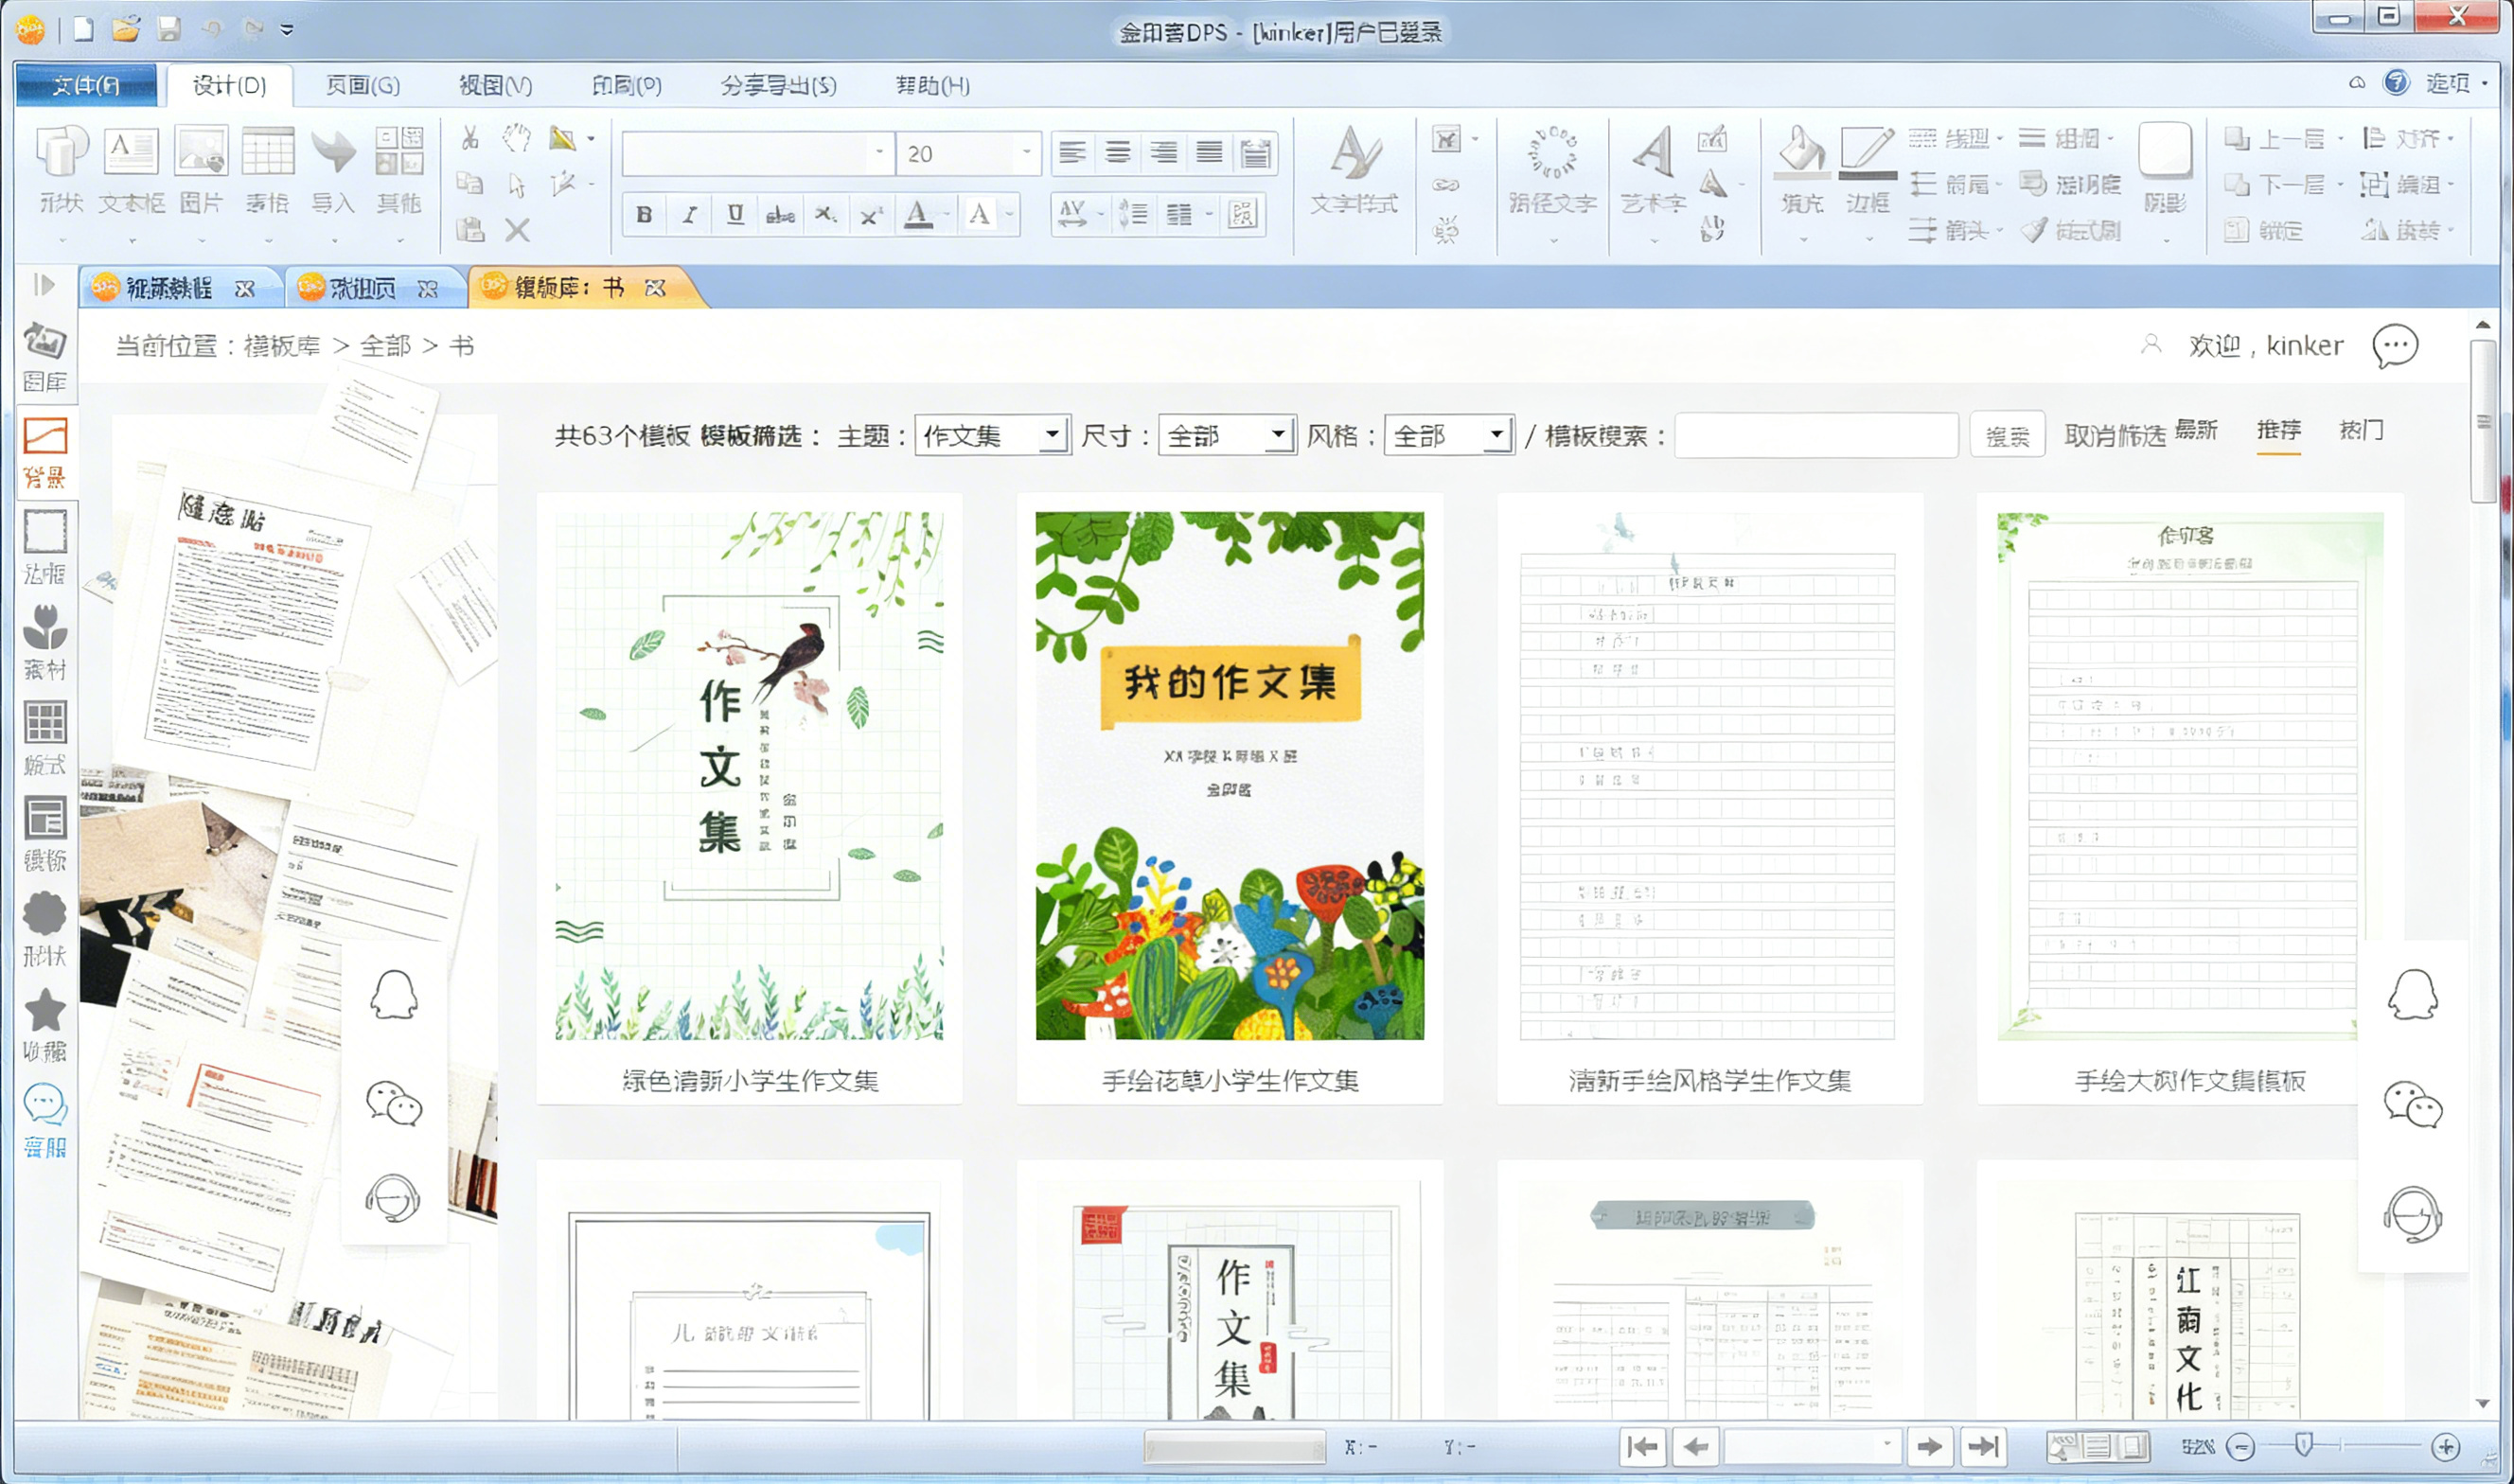Click the WeChat icon on right floating panel
The width and height of the screenshot is (2514, 1484).
[2412, 1104]
